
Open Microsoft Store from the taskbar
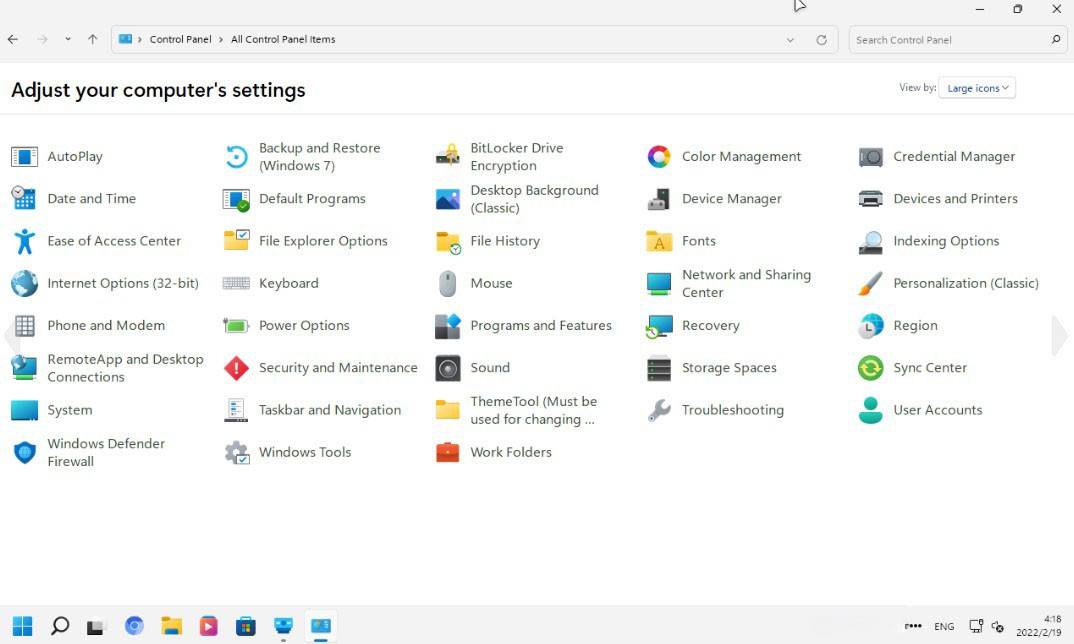coord(245,626)
